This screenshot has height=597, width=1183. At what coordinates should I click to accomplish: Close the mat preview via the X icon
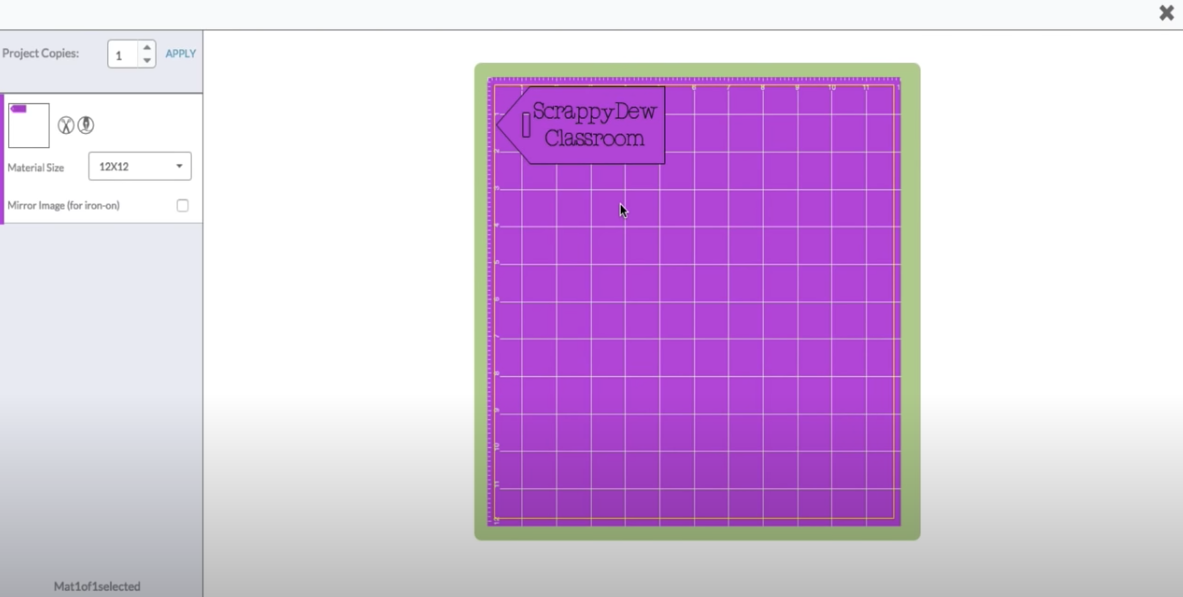pos(1165,13)
